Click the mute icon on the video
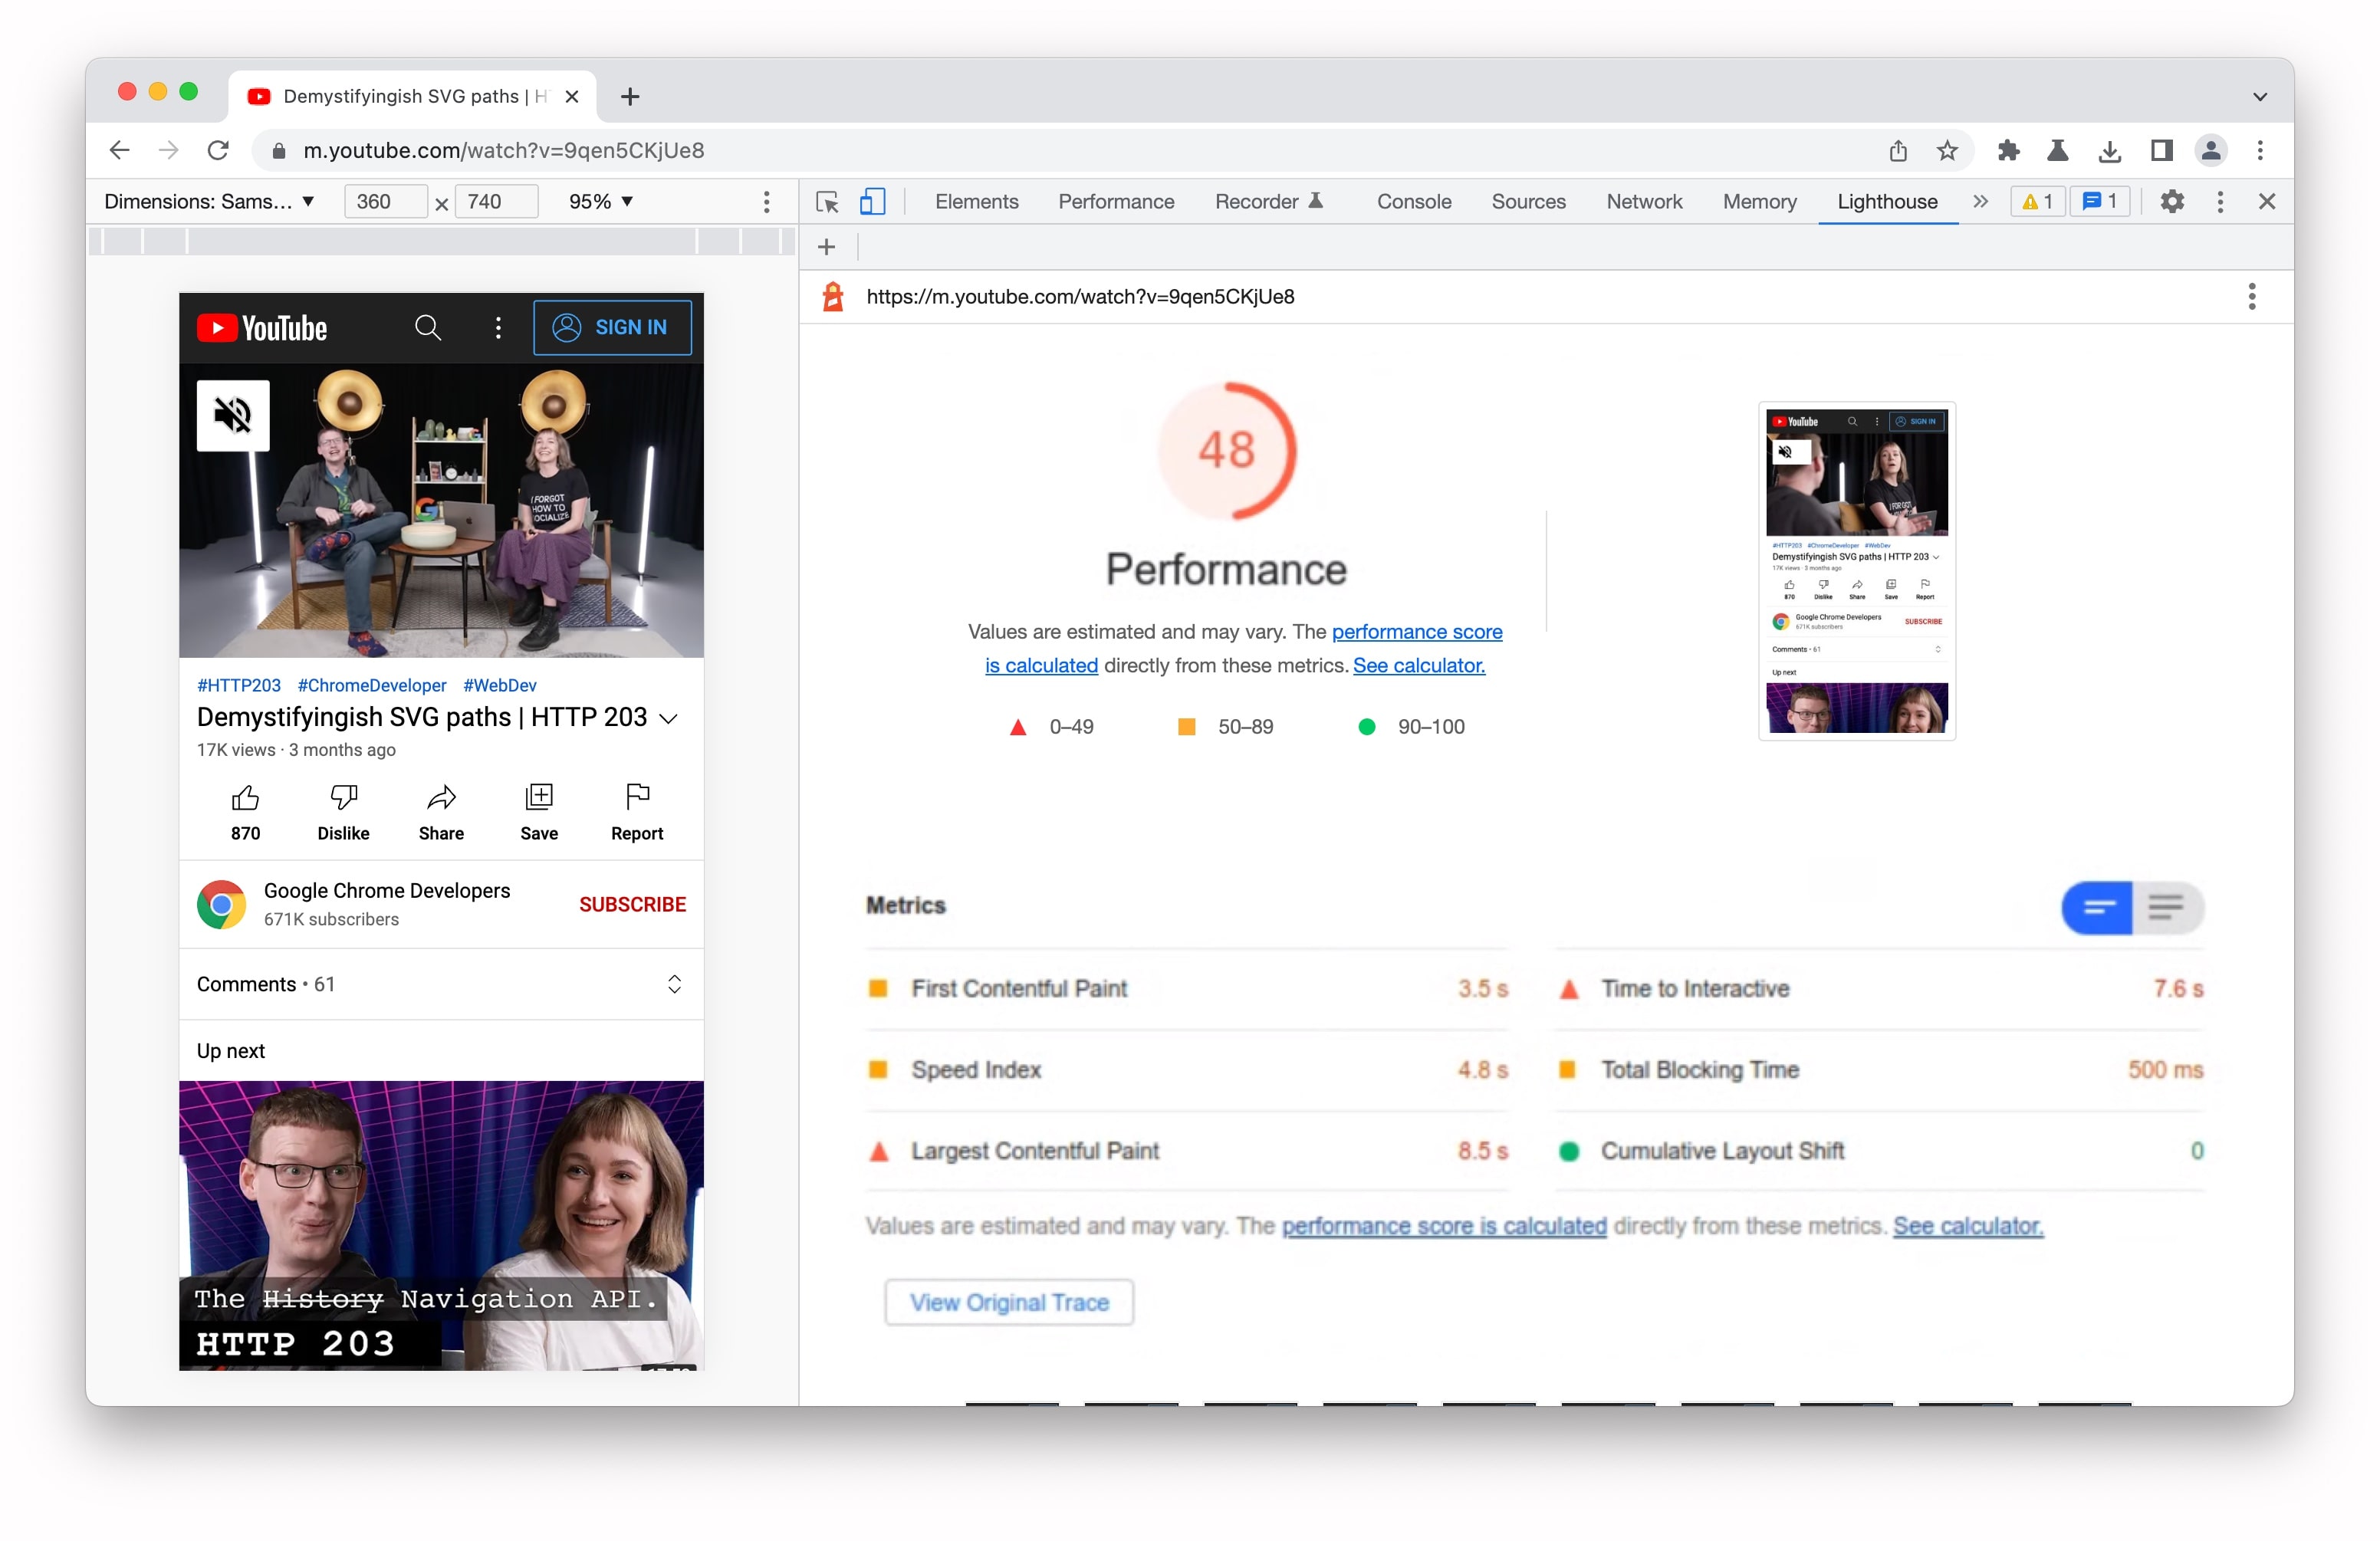Image resolution: width=2380 pixels, height=1541 pixels. 232,415
